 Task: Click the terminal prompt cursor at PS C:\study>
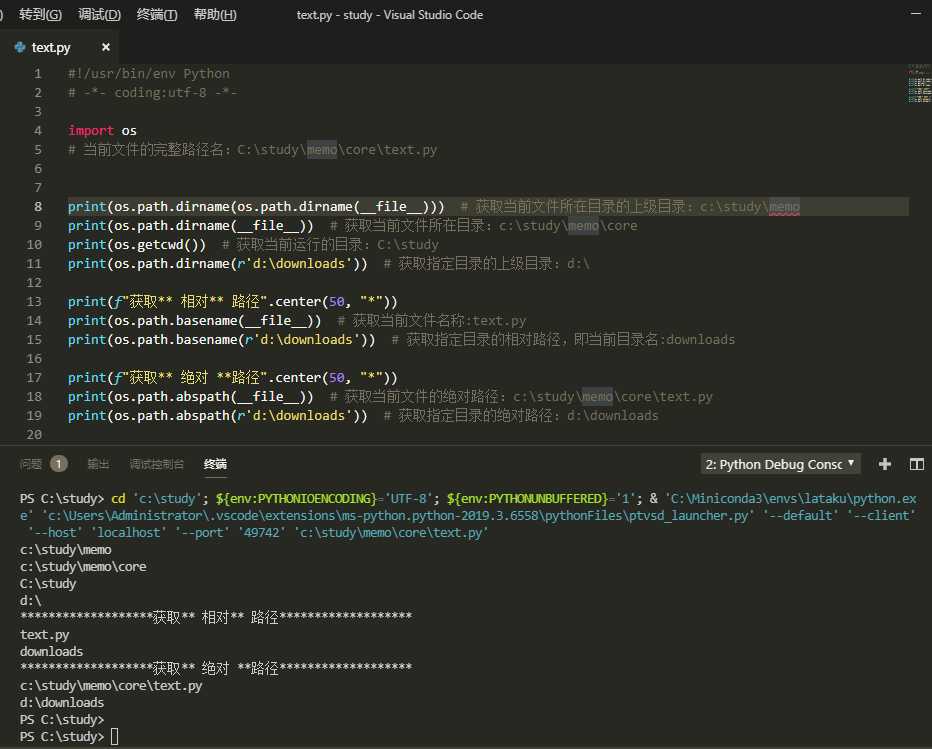[x=114, y=737]
